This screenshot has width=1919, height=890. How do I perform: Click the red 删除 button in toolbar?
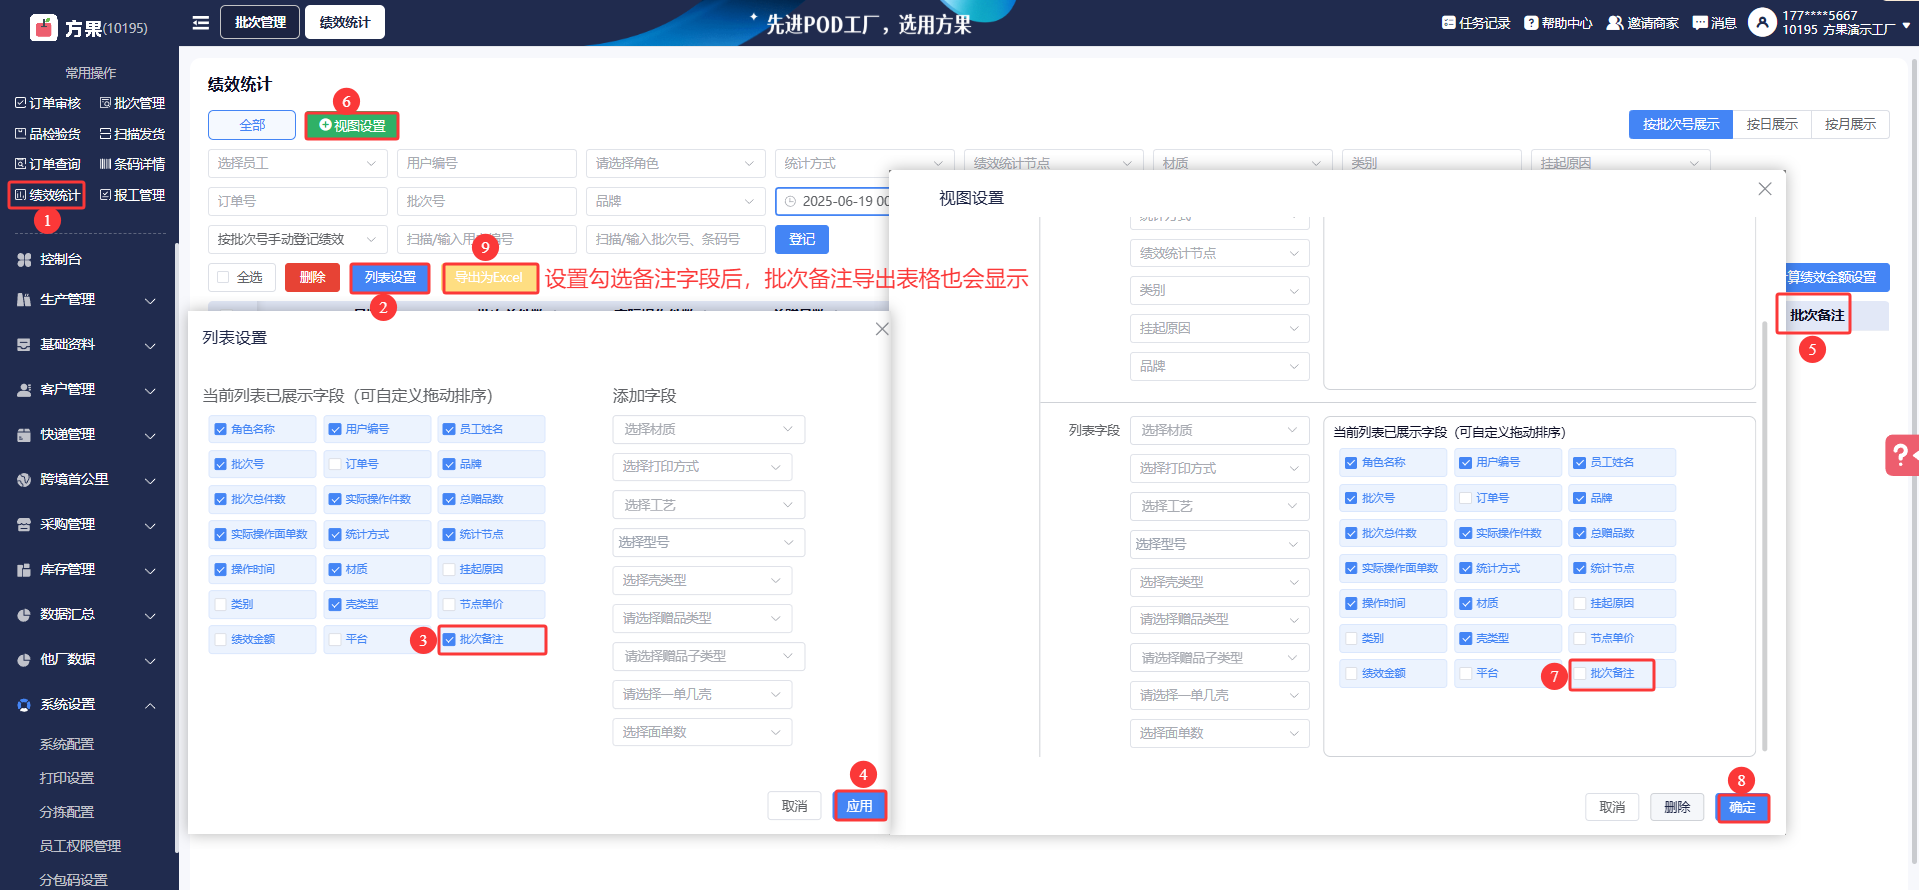[x=312, y=277]
